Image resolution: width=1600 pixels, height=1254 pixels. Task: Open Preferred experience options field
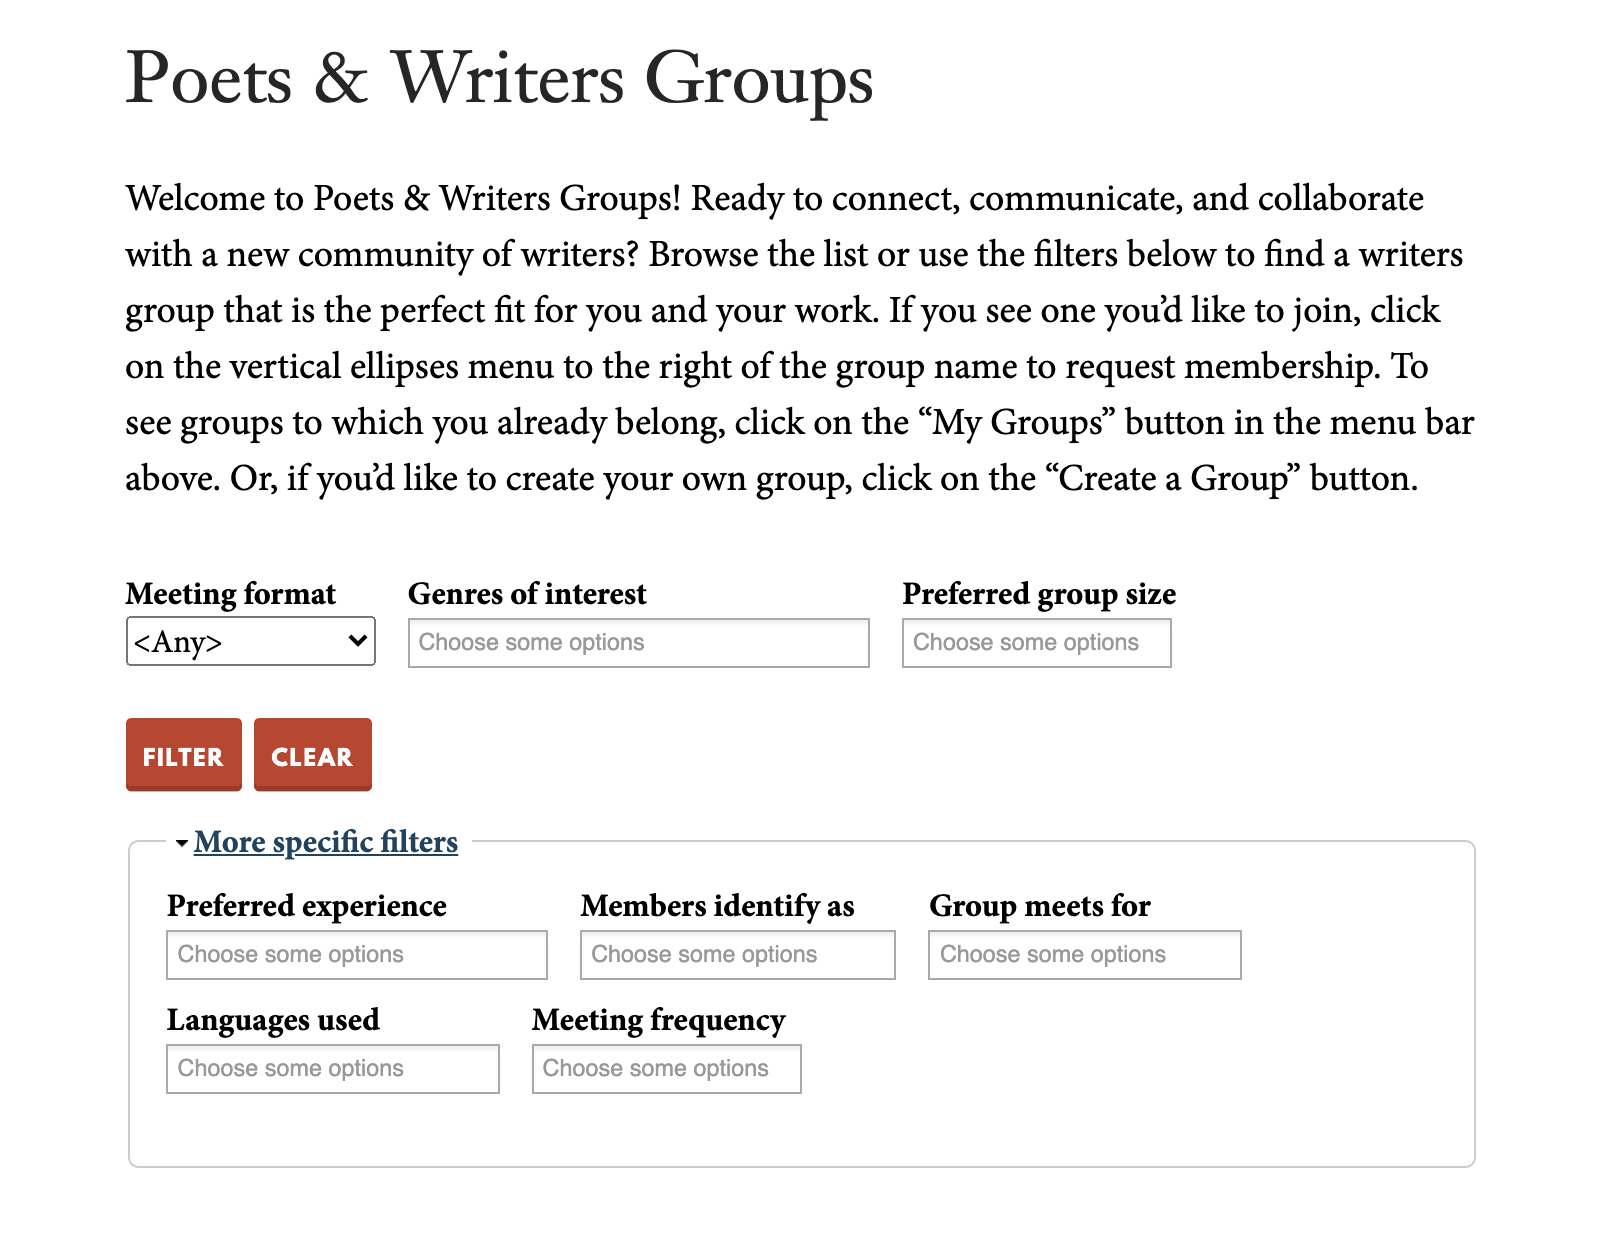pyautogui.click(x=357, y=955)
